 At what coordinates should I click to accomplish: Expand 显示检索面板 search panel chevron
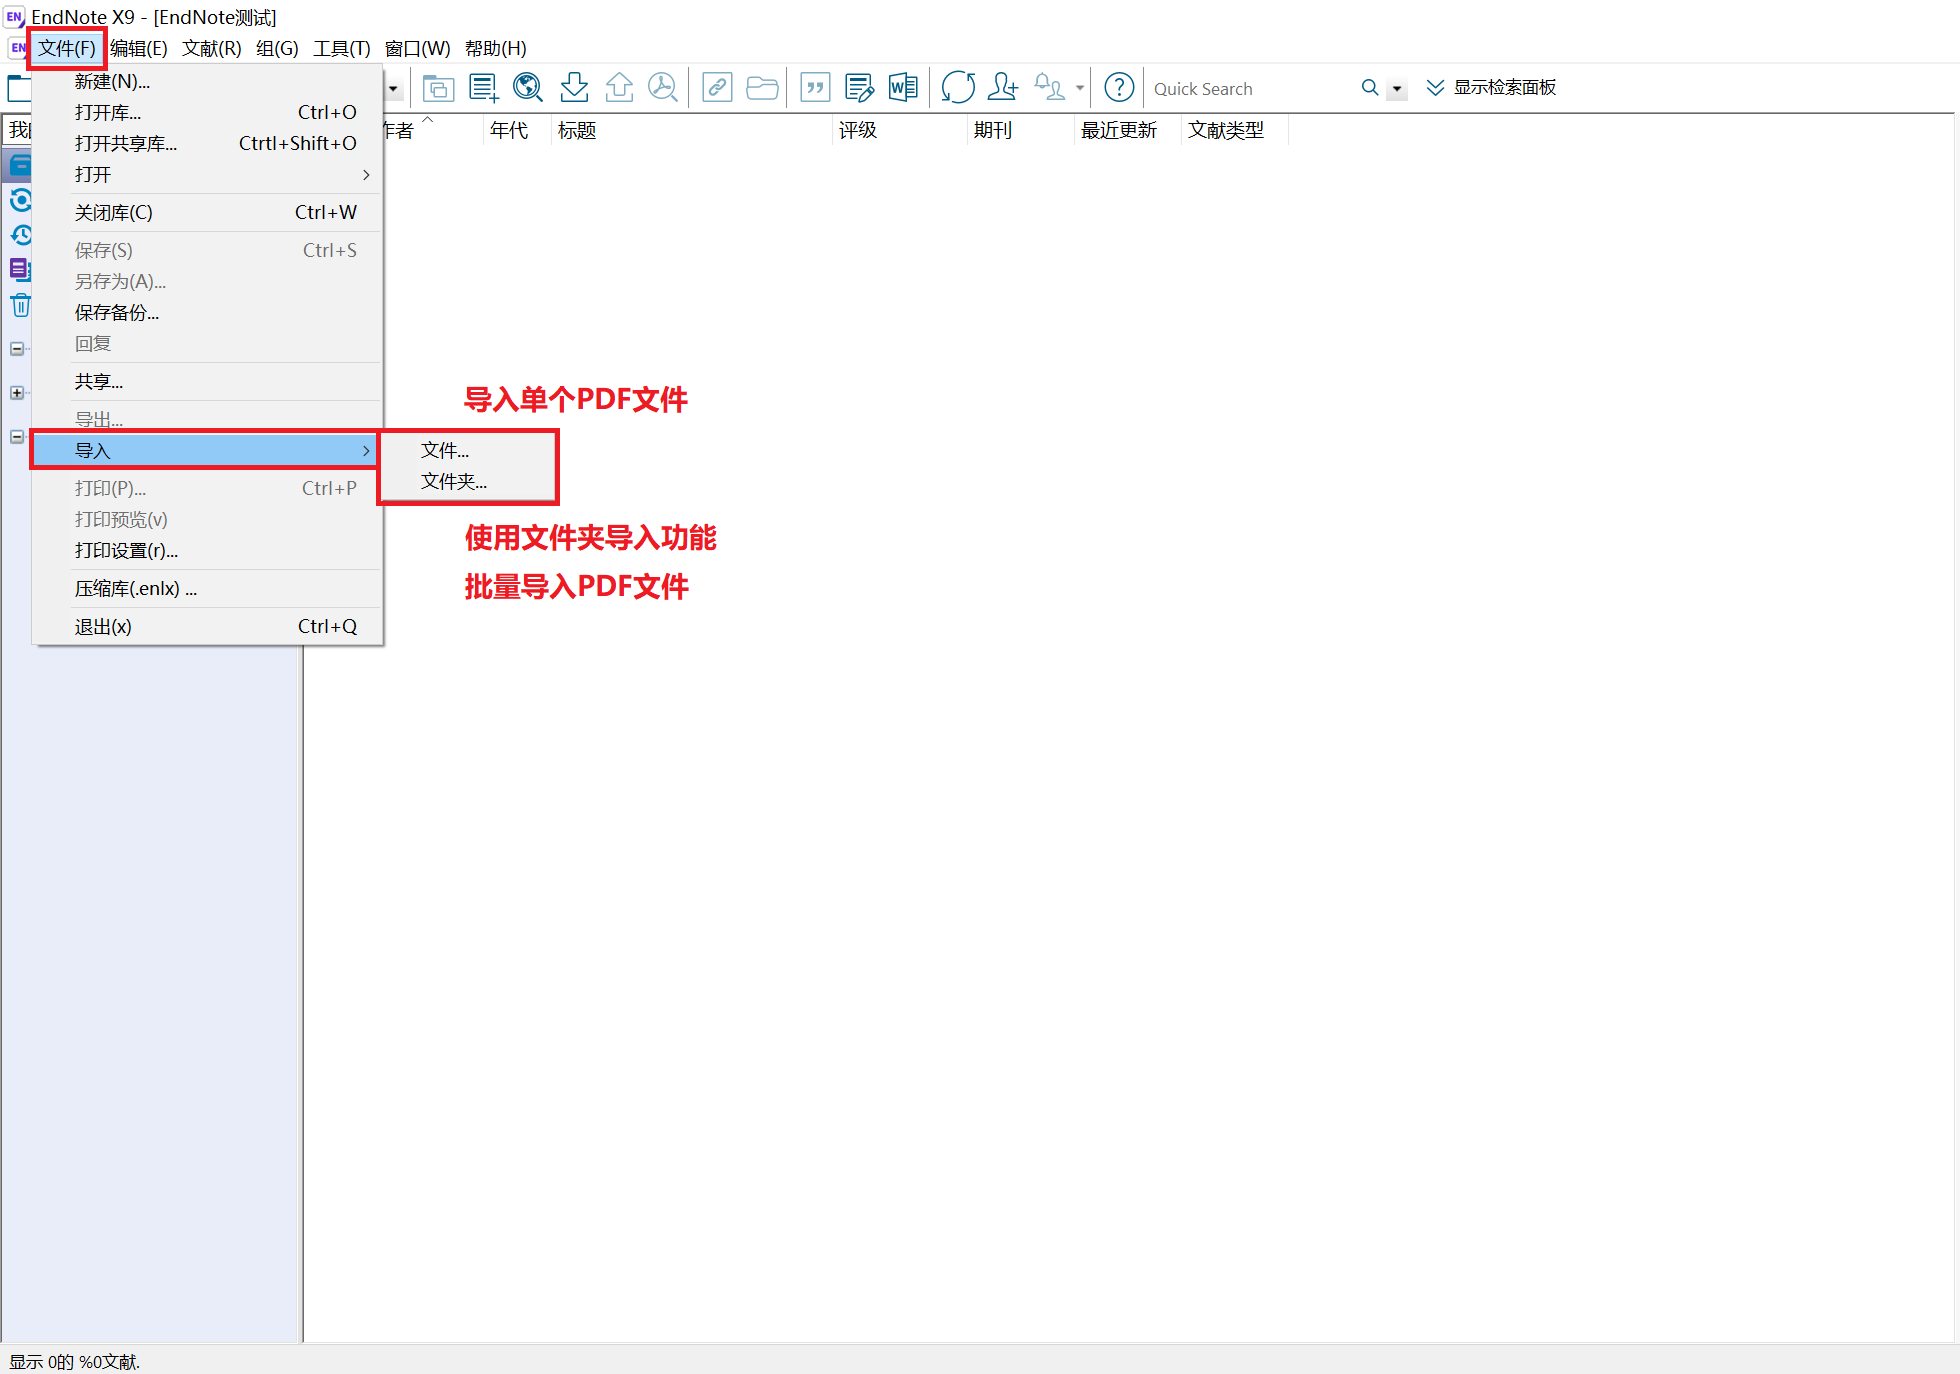(1435, 88)
